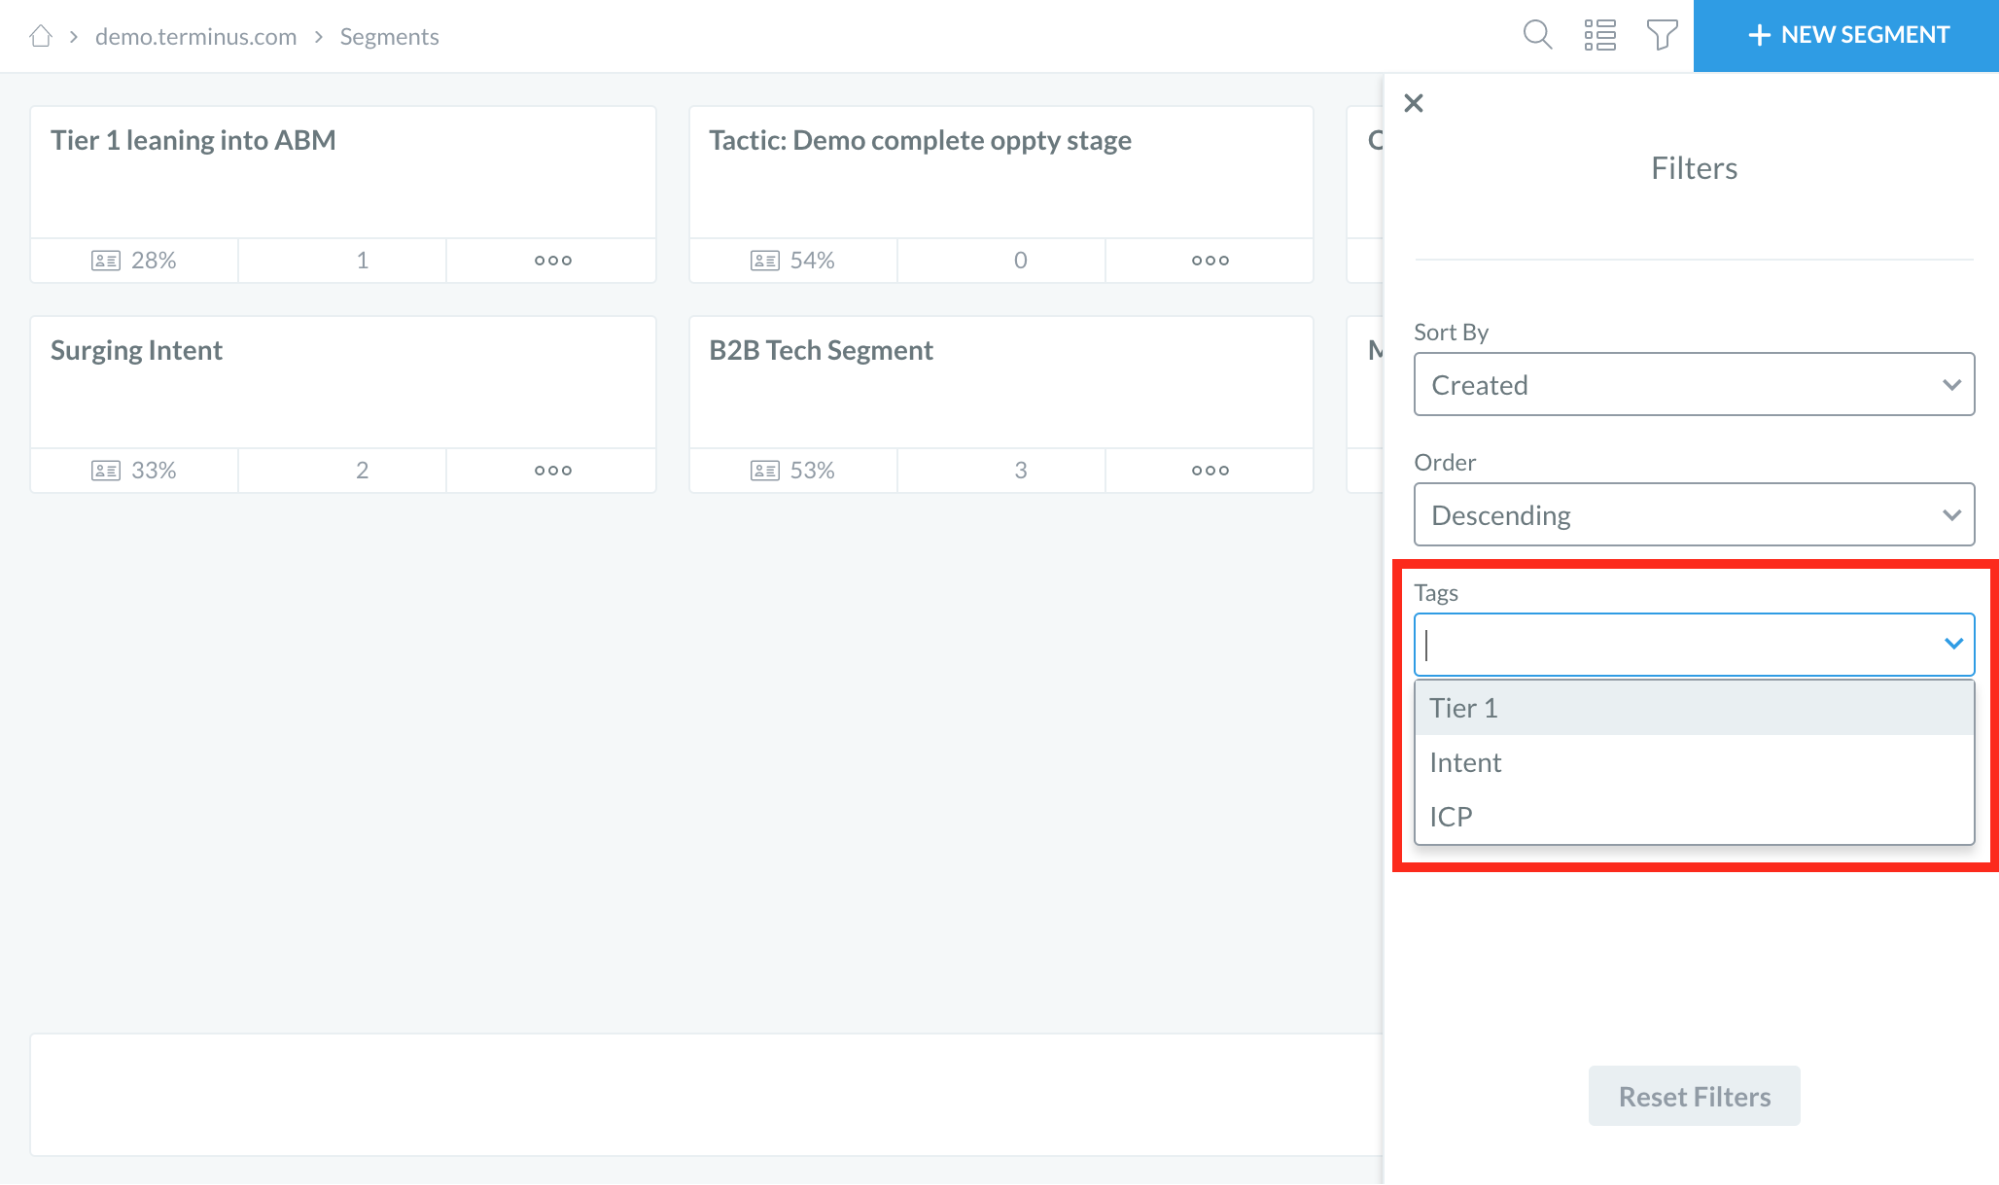
Task: Open more options for Tactic: Demo complete oppty stage
Action: (1209, 260)
